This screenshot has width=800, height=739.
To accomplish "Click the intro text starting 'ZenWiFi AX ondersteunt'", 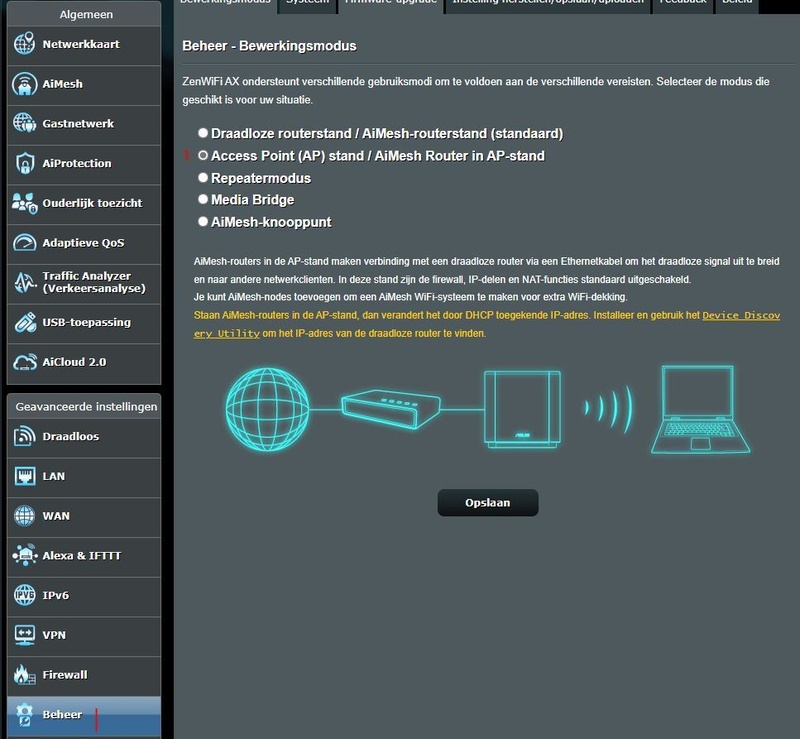I will point(476,90).
